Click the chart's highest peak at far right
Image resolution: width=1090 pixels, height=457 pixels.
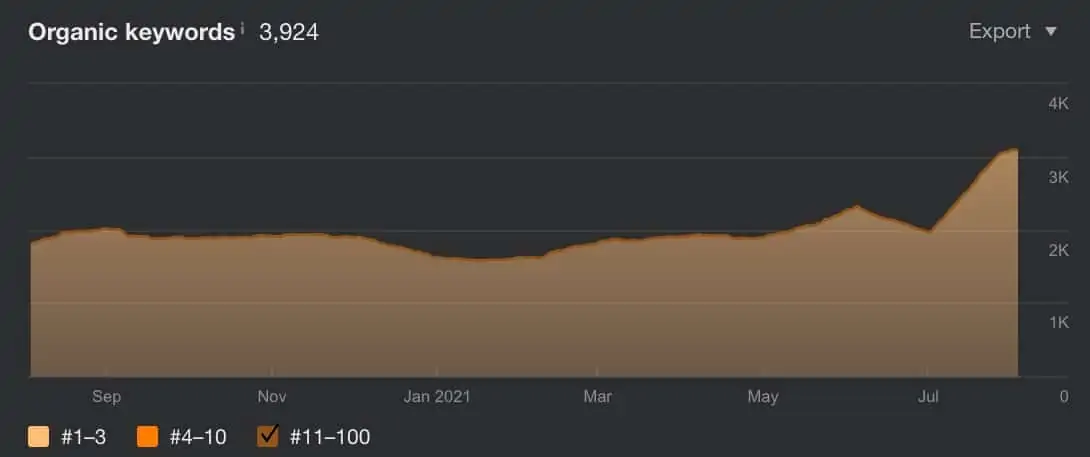[1014, 151]
